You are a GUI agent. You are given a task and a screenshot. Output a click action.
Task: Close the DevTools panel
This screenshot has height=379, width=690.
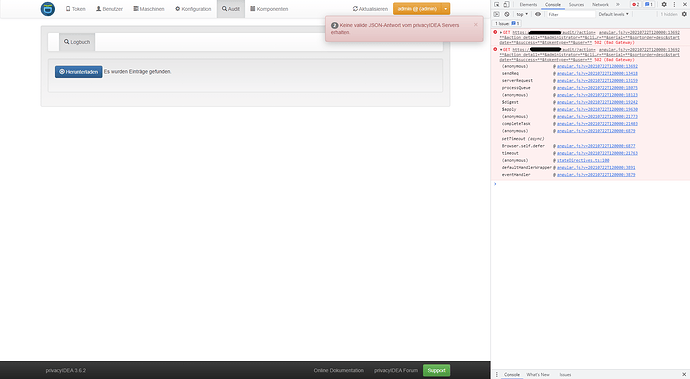pos(685,4)
